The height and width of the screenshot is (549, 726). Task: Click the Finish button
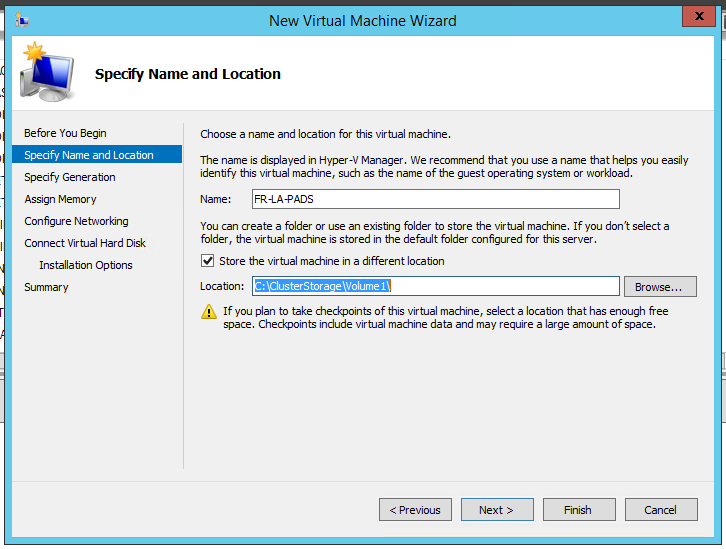tap(578, 510)
